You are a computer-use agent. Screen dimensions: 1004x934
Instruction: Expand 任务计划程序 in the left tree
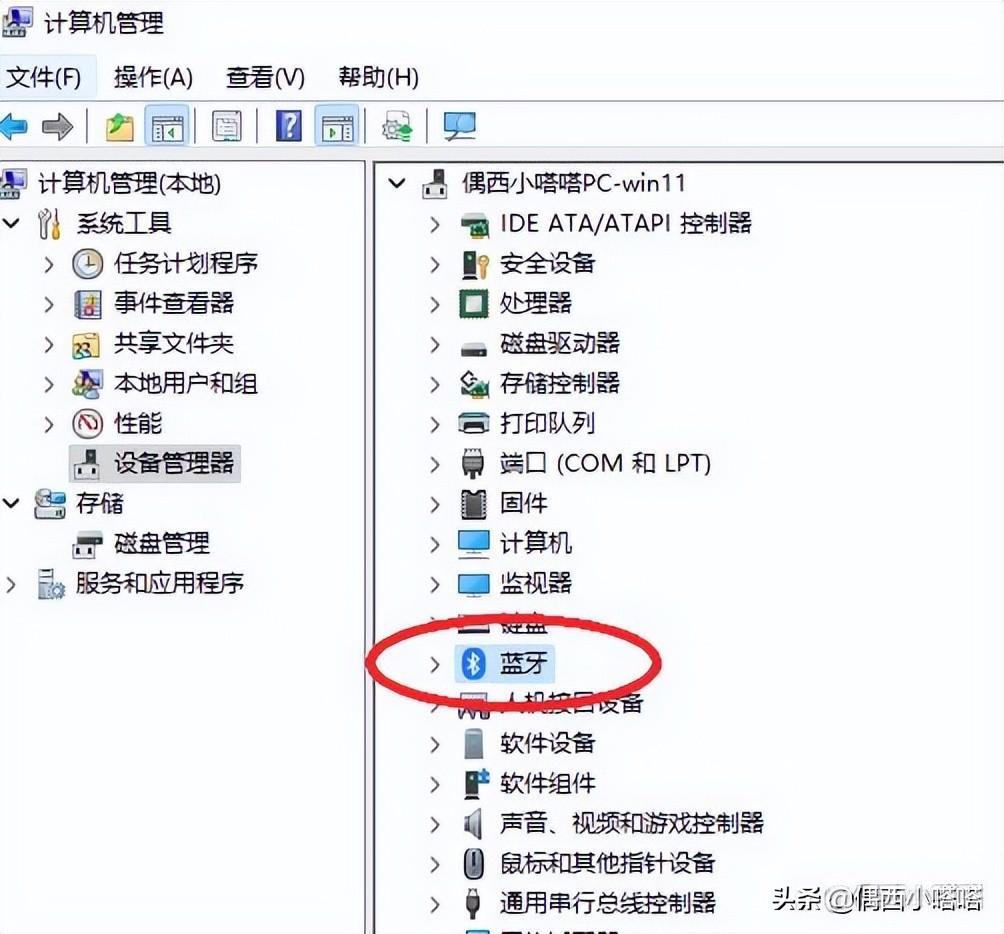(x=49, y=265)
